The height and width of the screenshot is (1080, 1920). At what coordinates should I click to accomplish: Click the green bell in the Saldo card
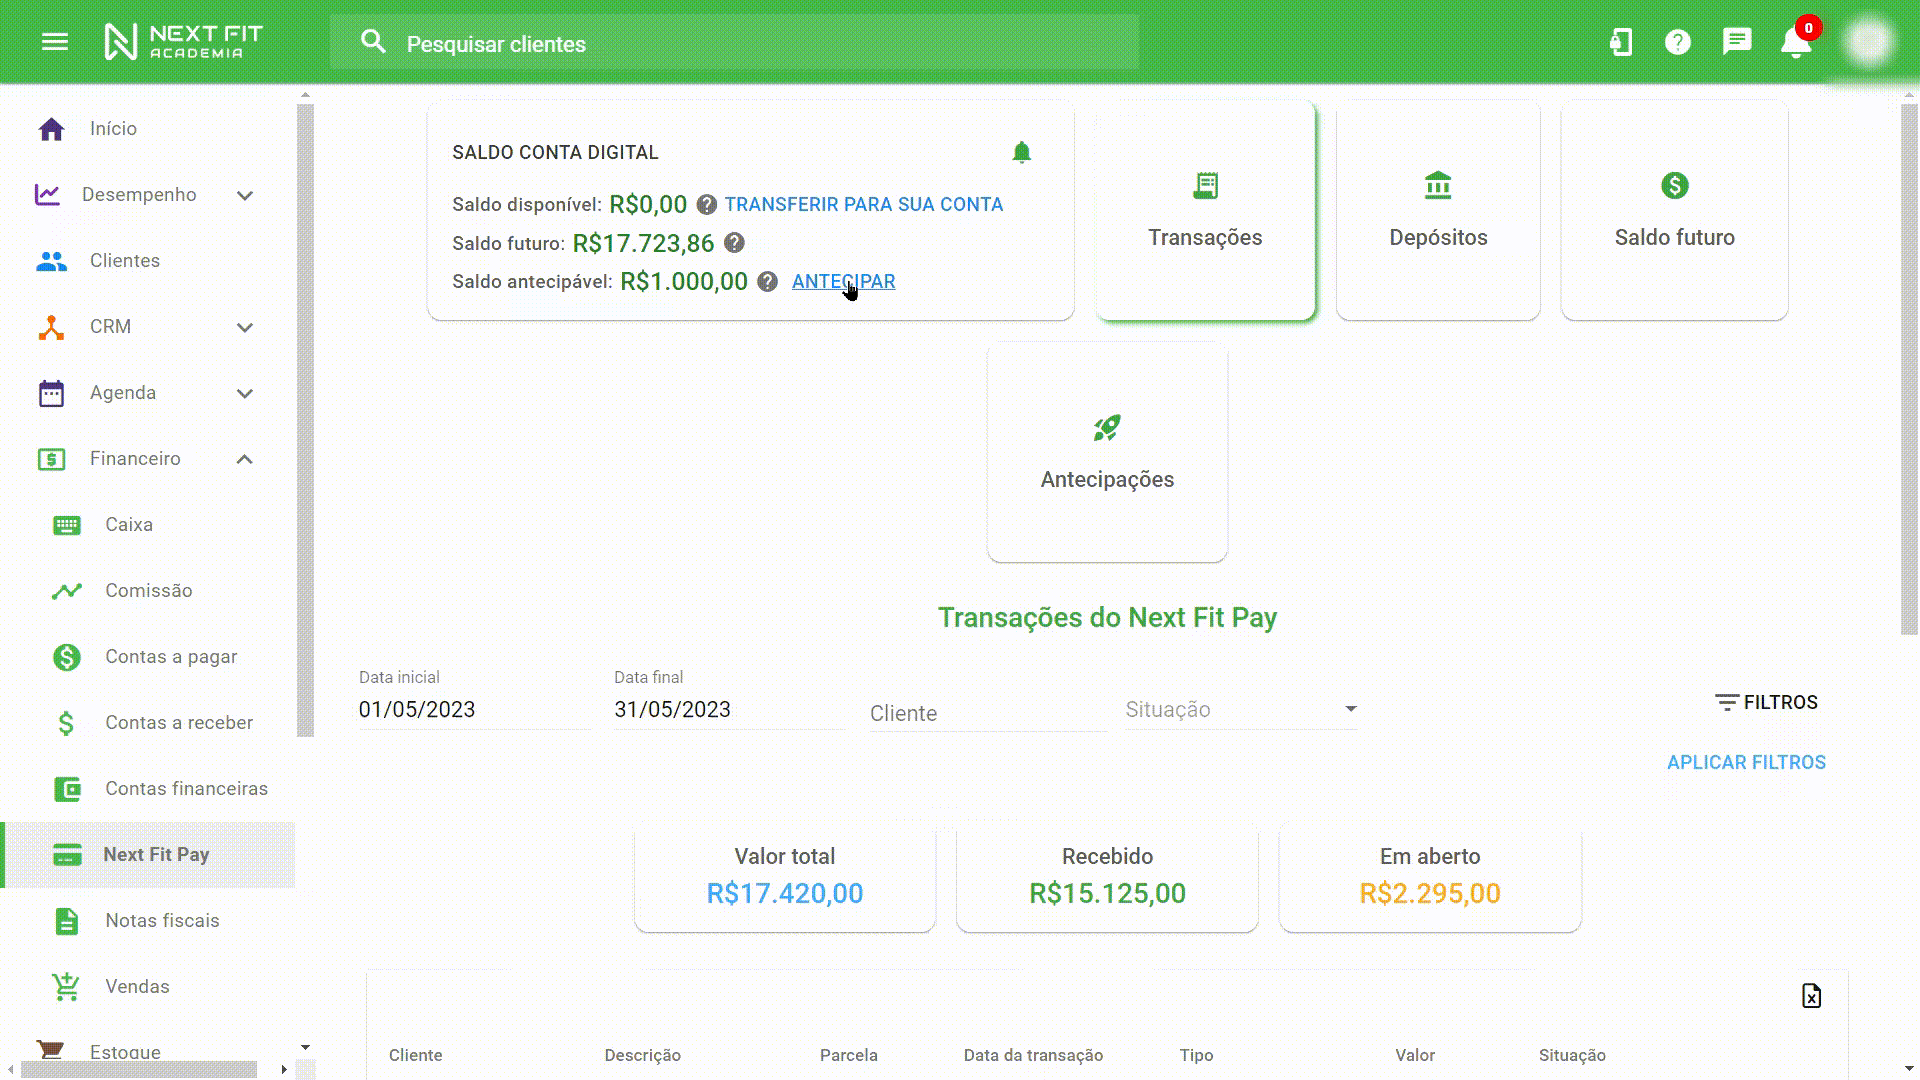pos(1021,152)
